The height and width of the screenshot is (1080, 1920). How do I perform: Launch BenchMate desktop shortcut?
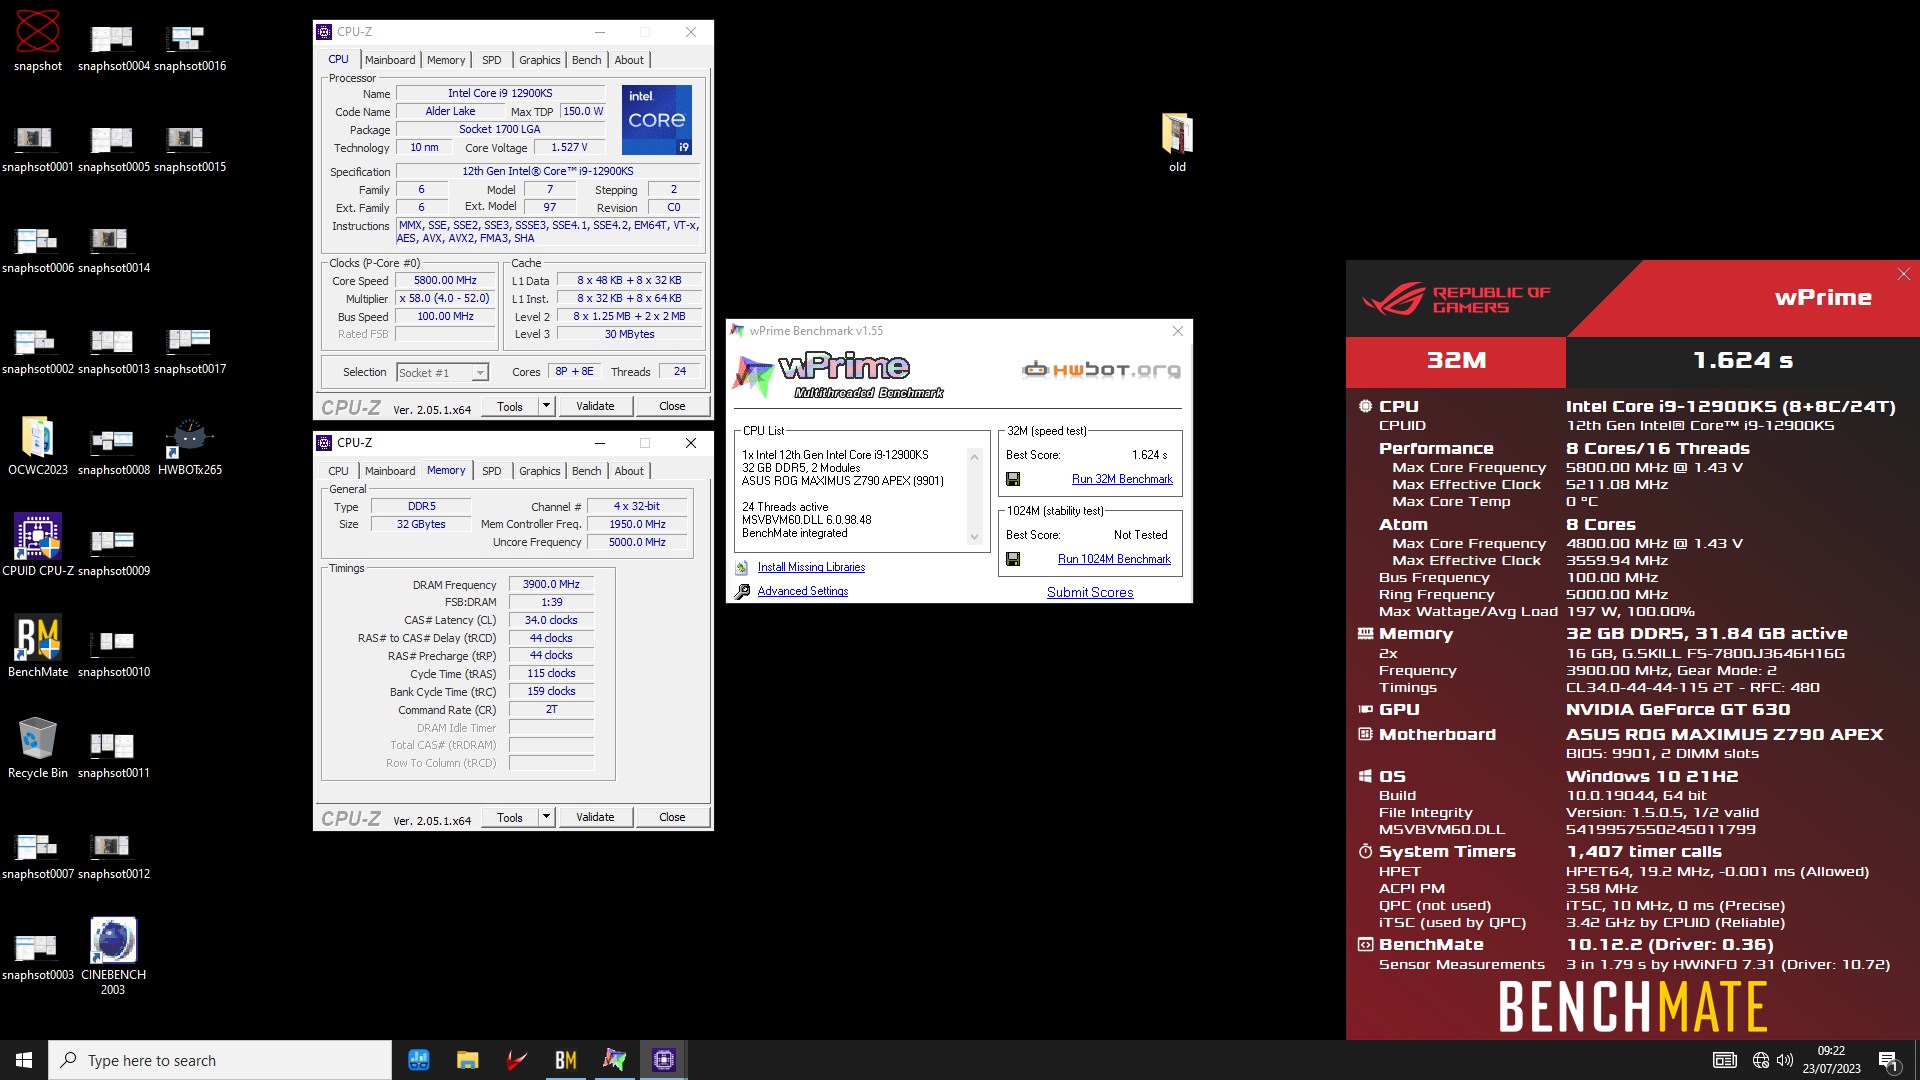pos(38,648)
